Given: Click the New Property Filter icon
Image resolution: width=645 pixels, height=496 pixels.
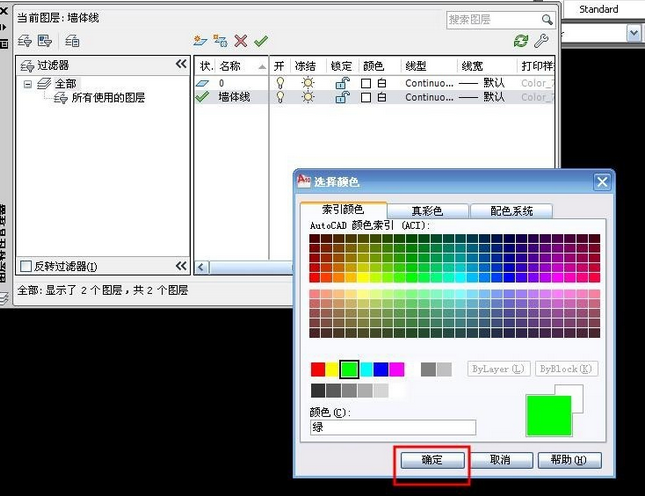Looking at the screenshot, I should pos(24,41).
